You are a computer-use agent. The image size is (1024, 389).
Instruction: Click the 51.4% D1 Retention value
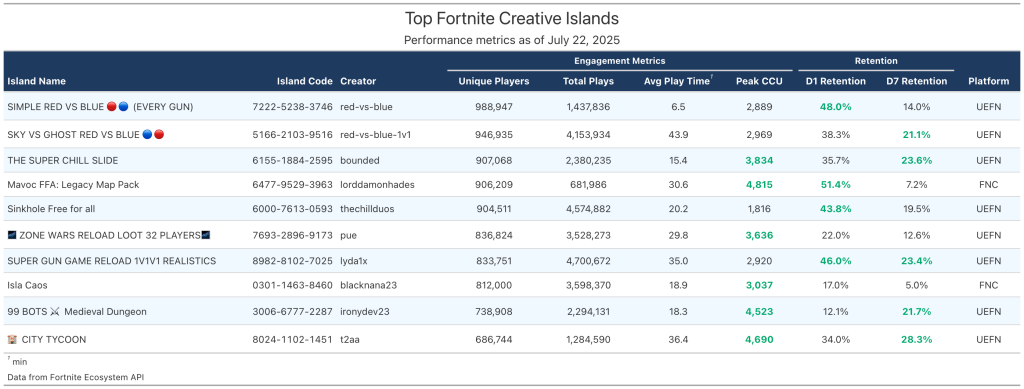point(836,185)
